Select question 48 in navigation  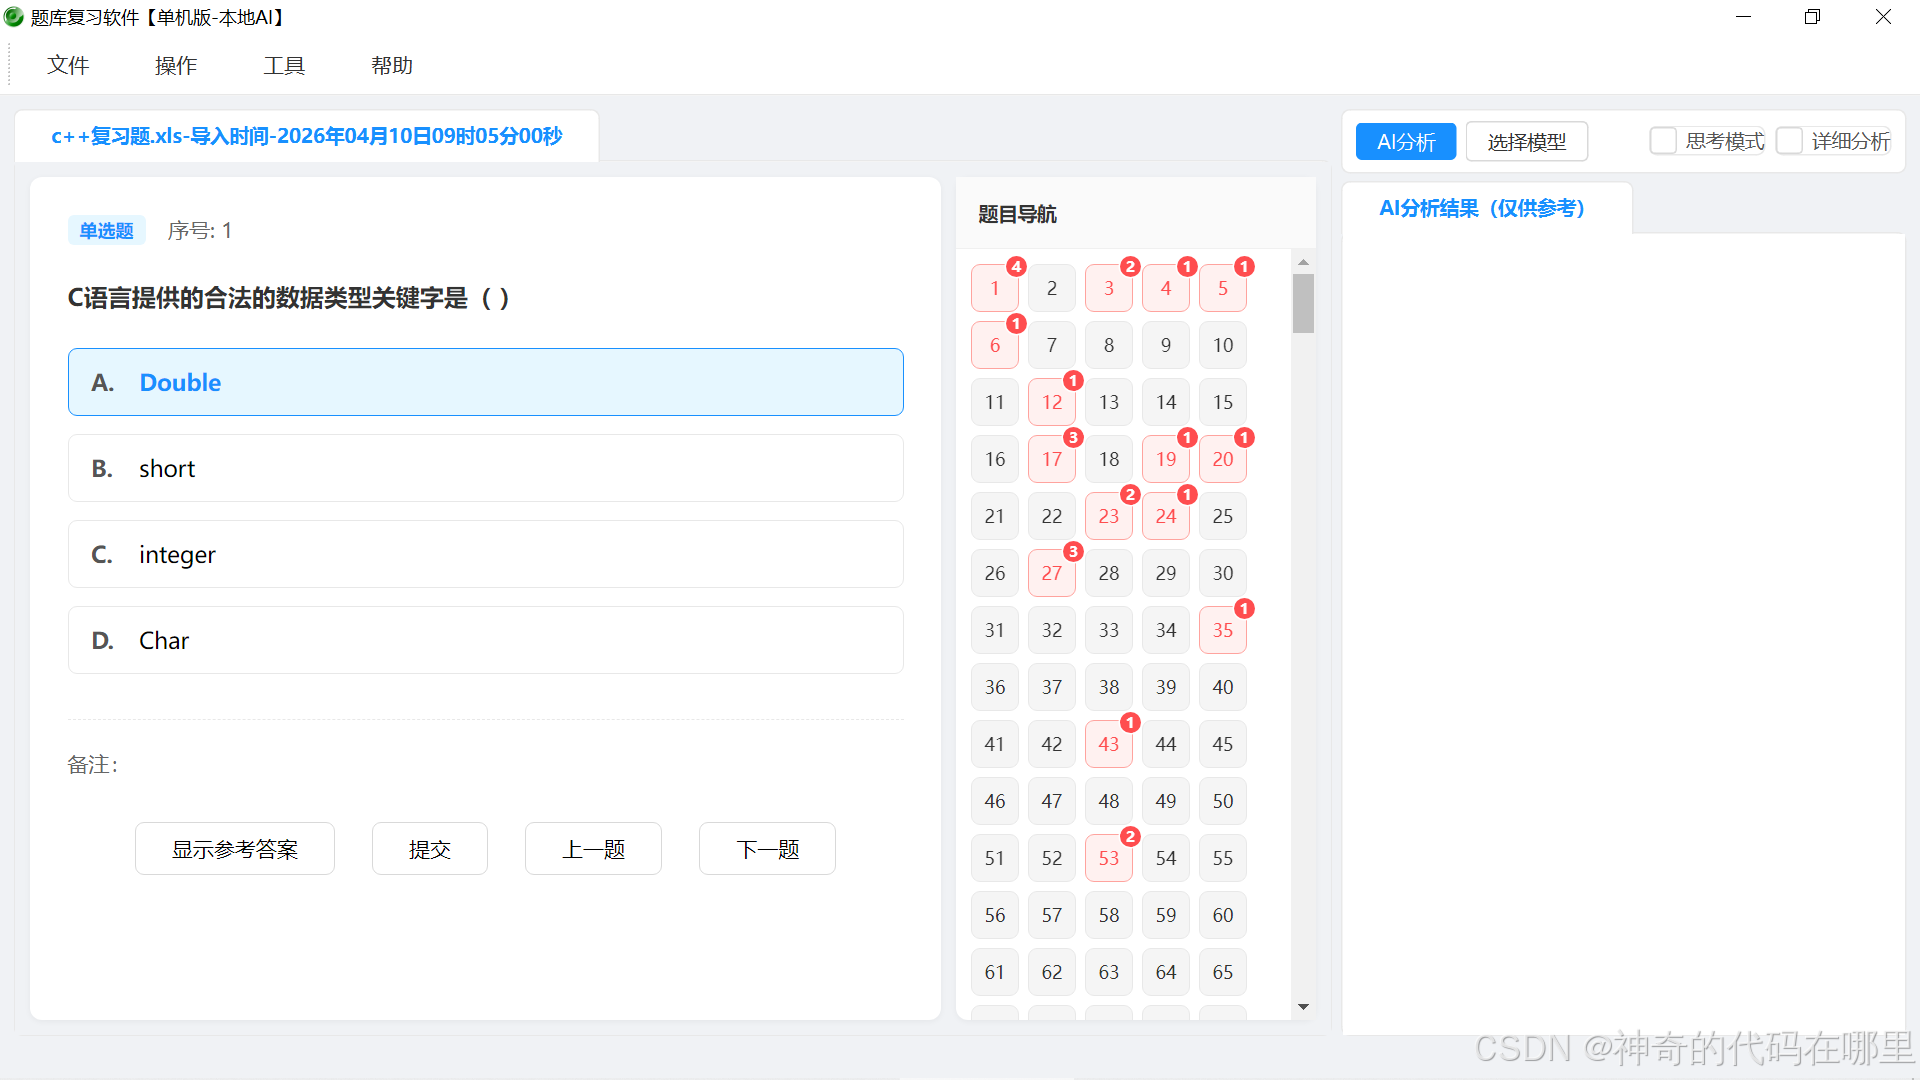tap(1109, 801)
